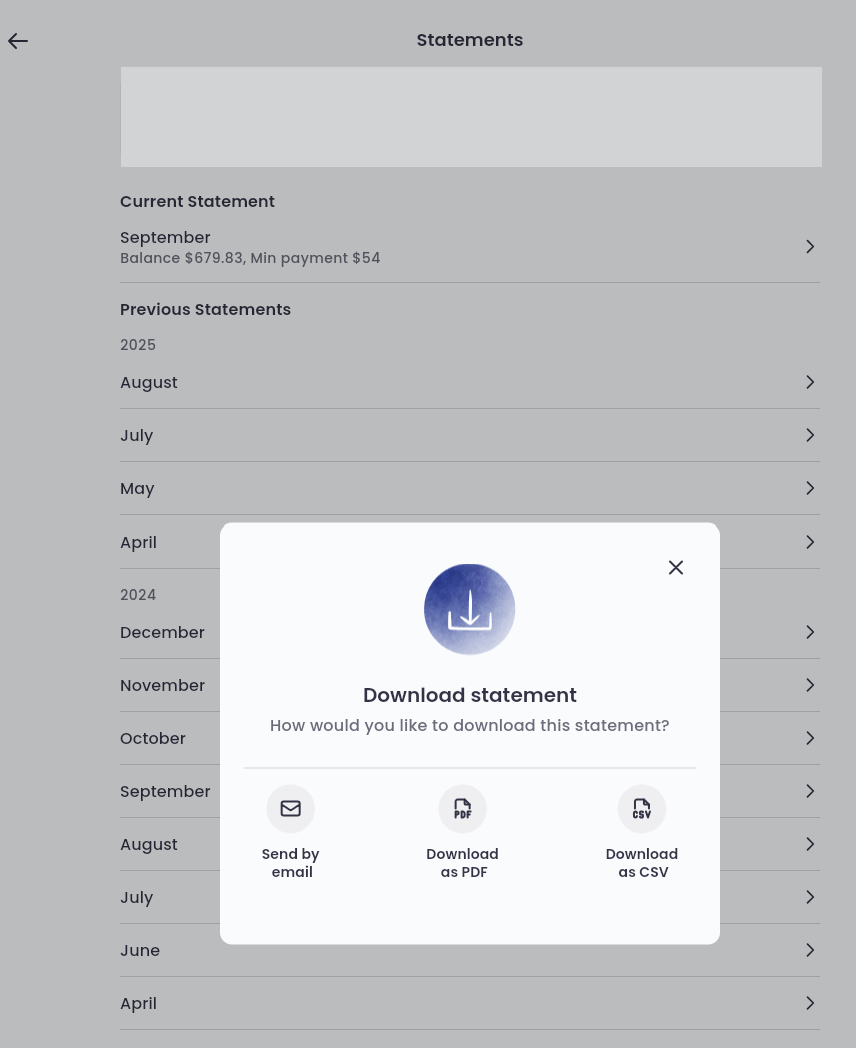Click the gray banner area at the top
The image size is (856, 1048).
pyautogui.click(x=469, y=116)
